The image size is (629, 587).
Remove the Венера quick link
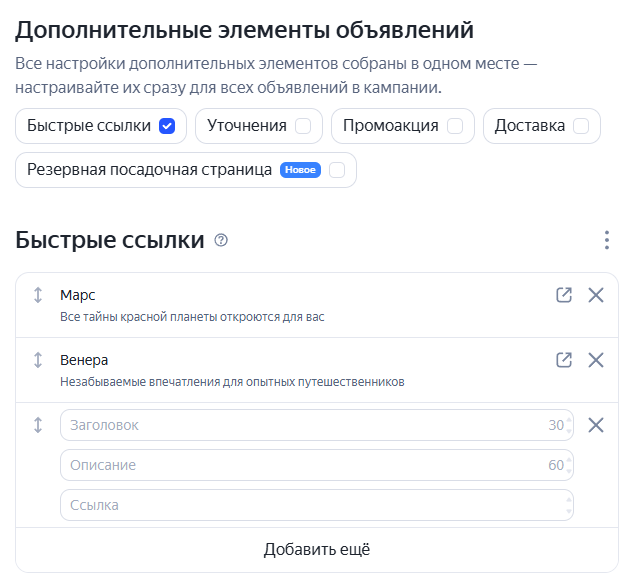[596, 360]
